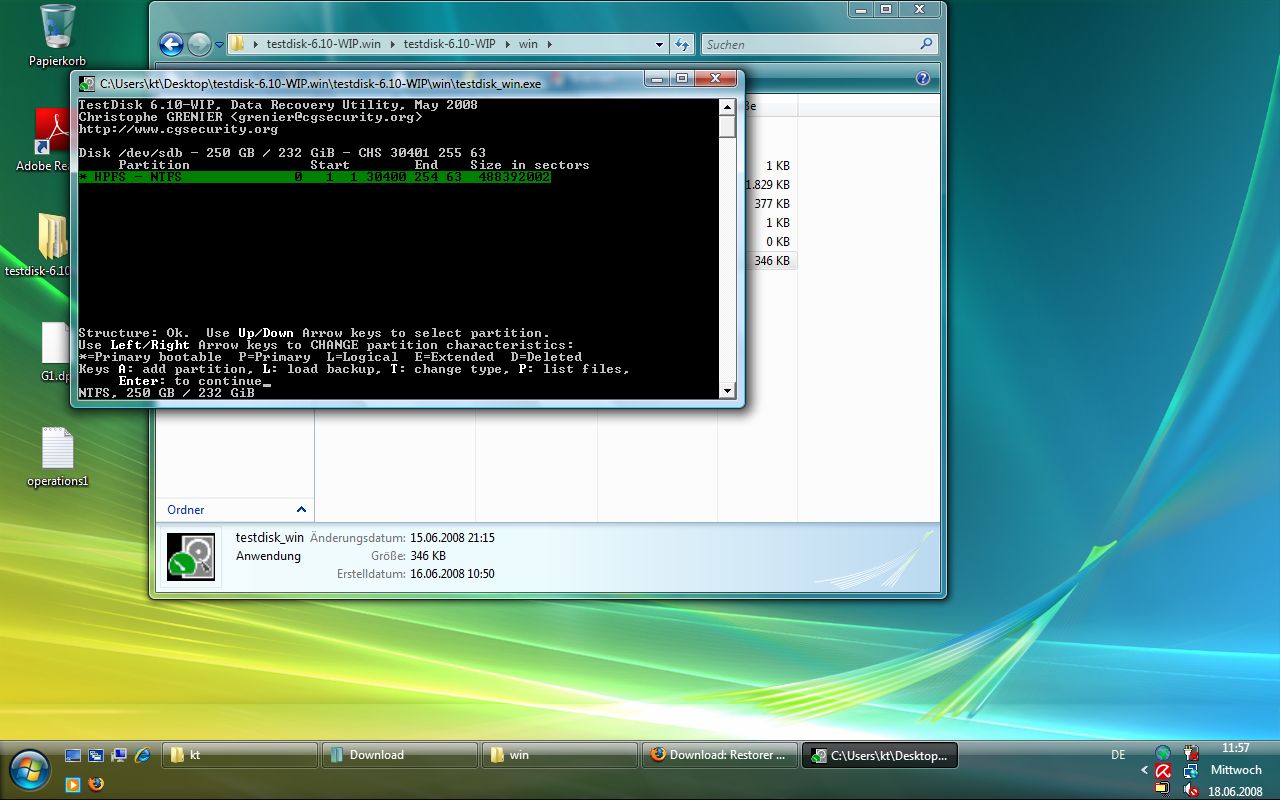The width and height of the screenshot is (1280, 800).
Task: Click the Explorer back arrow button
Action: 171,44
